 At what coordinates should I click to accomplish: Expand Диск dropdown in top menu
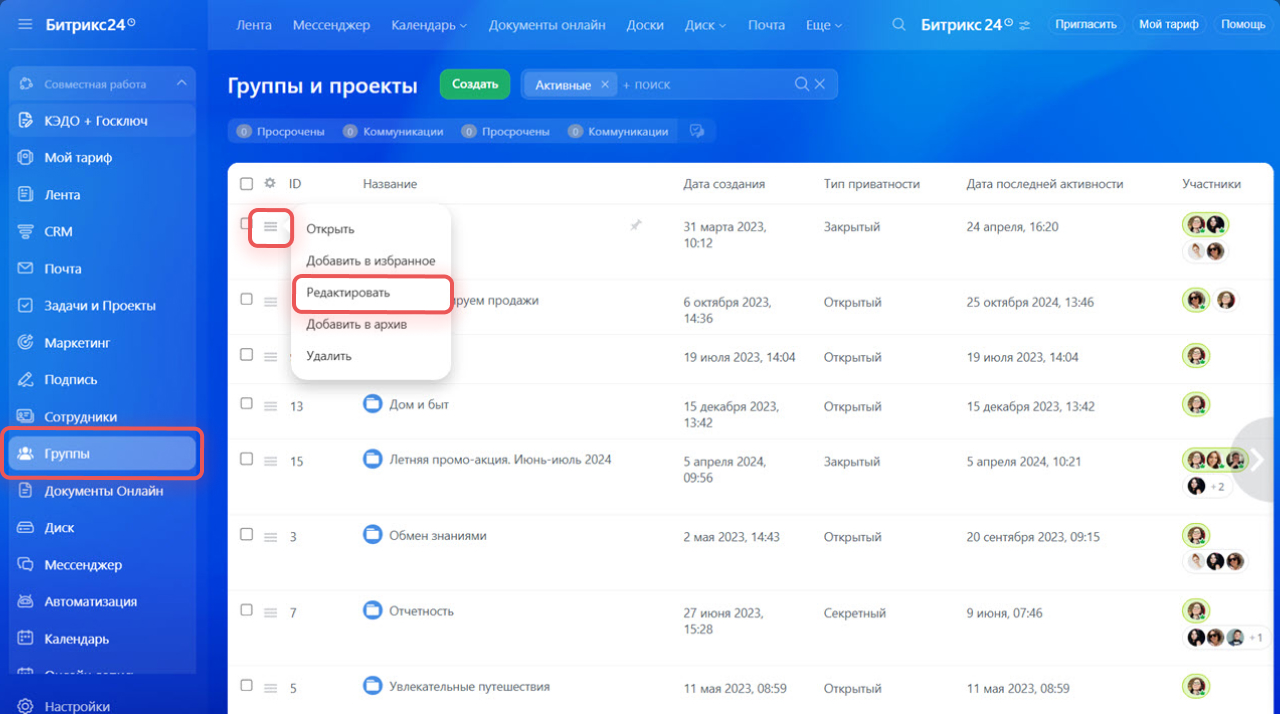coord(706,25)
